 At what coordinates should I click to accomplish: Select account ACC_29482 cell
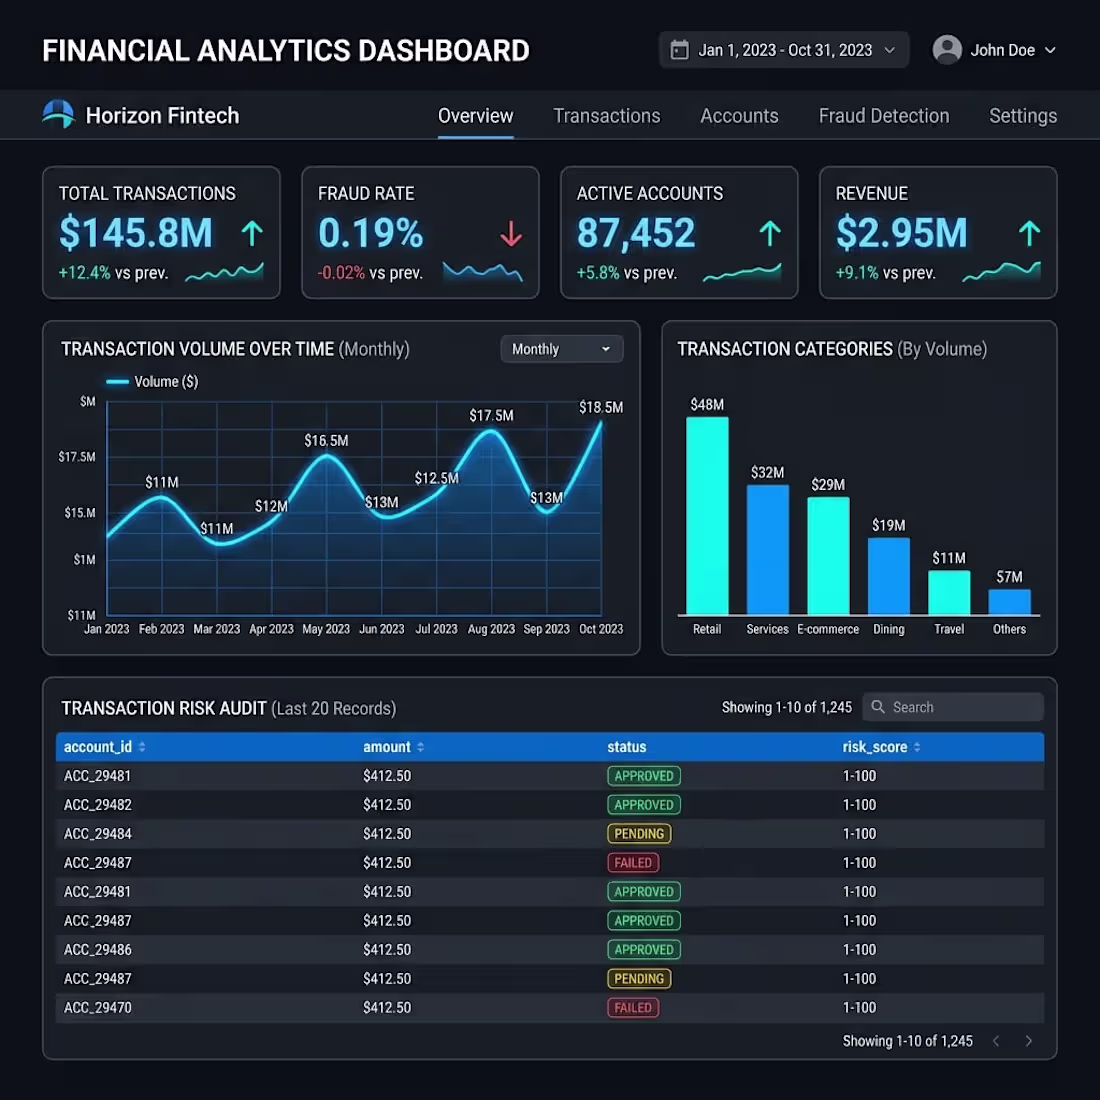[98, 805]
